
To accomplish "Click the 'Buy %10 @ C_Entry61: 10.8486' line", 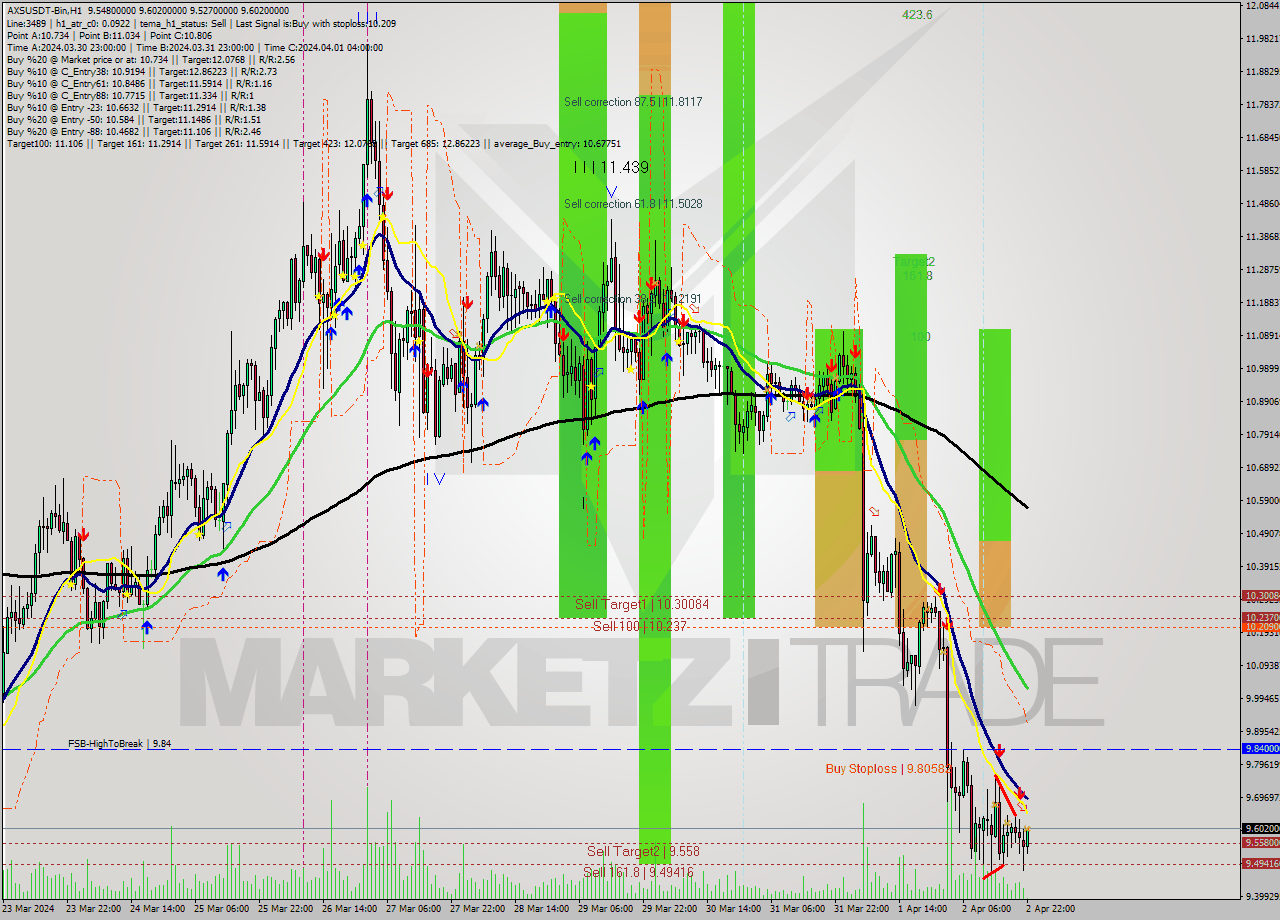I will click(140, 83).
